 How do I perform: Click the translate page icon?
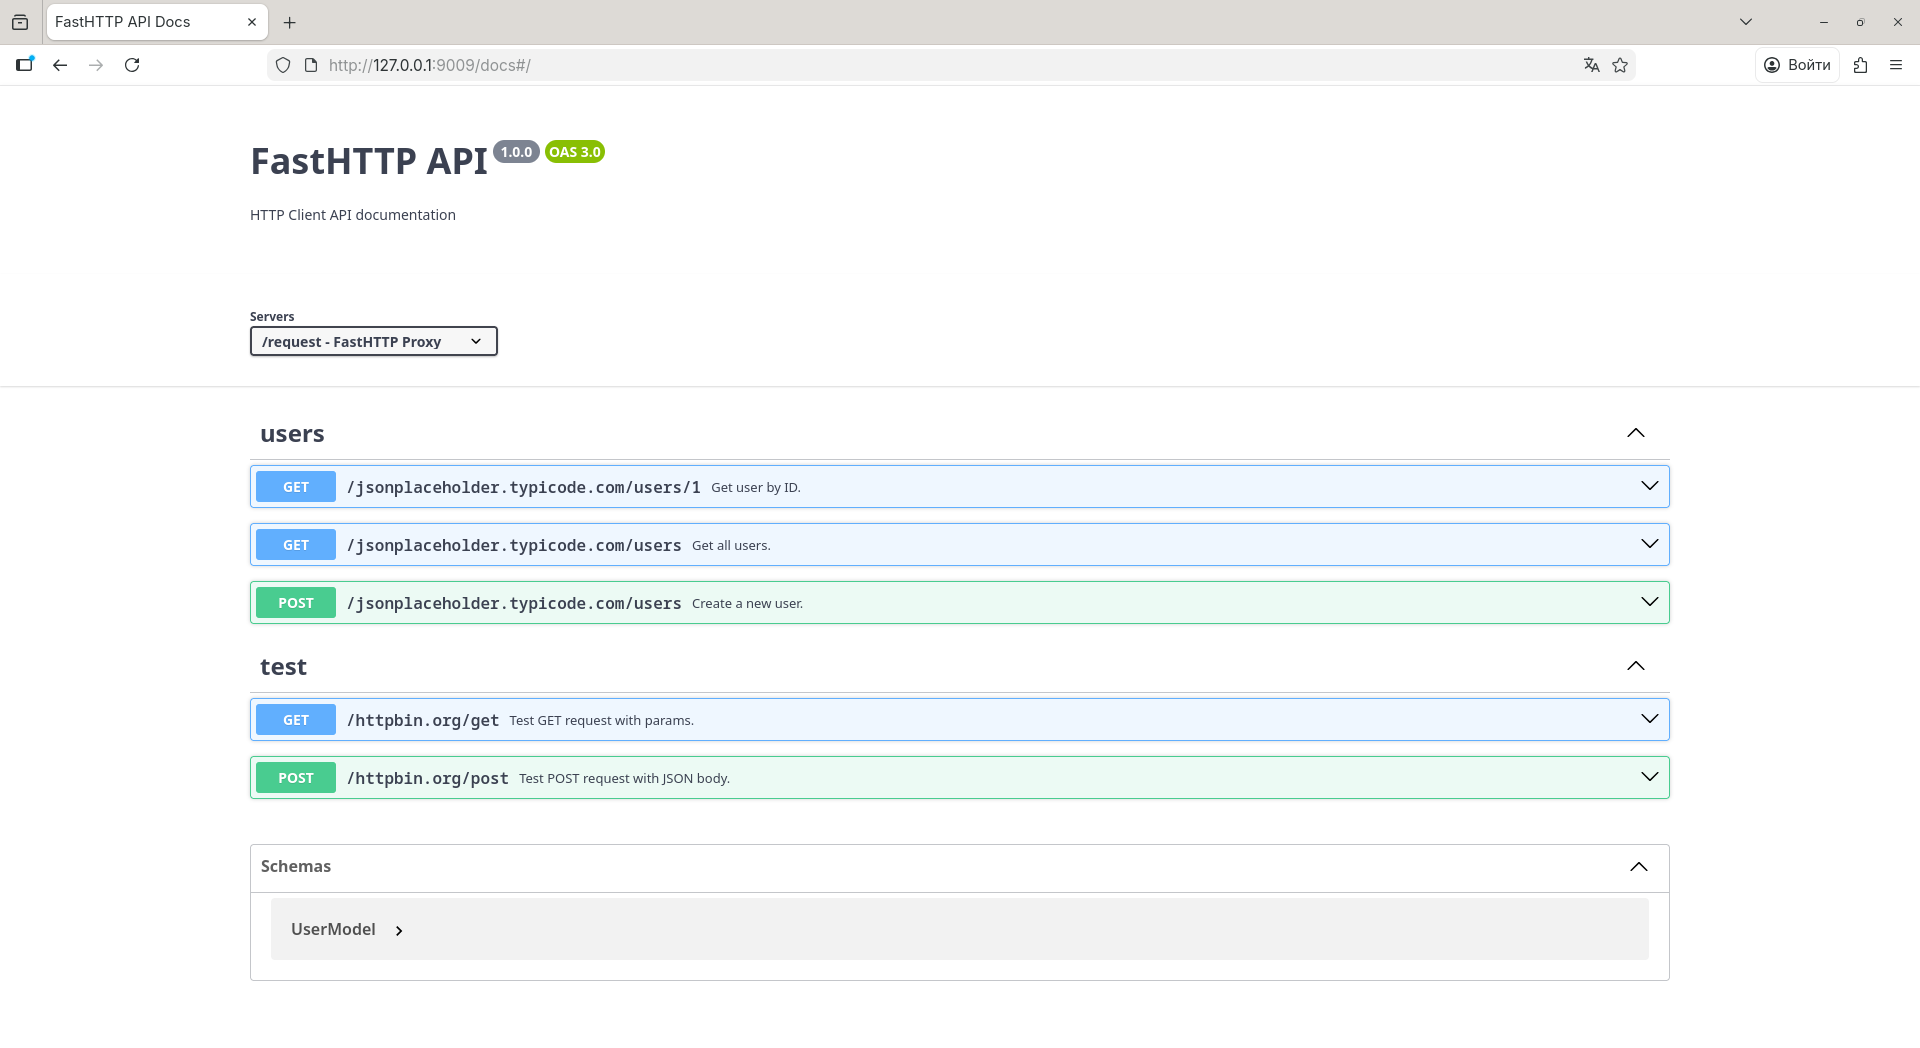coord(1592,65)
